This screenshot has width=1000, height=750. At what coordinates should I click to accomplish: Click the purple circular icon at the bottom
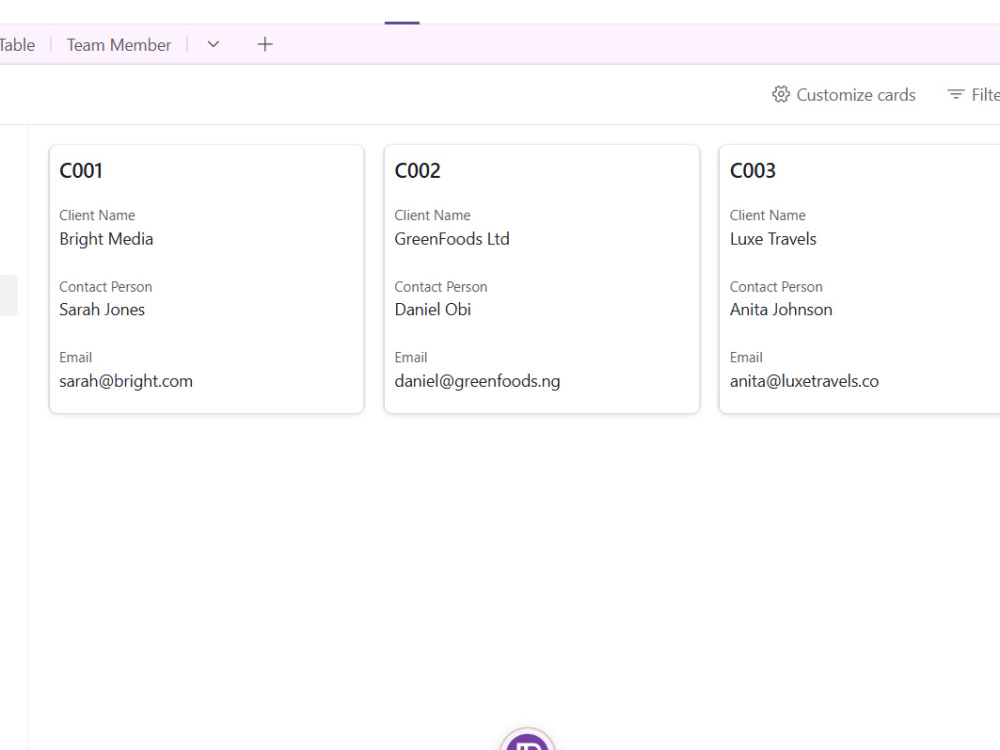[527, 740]
